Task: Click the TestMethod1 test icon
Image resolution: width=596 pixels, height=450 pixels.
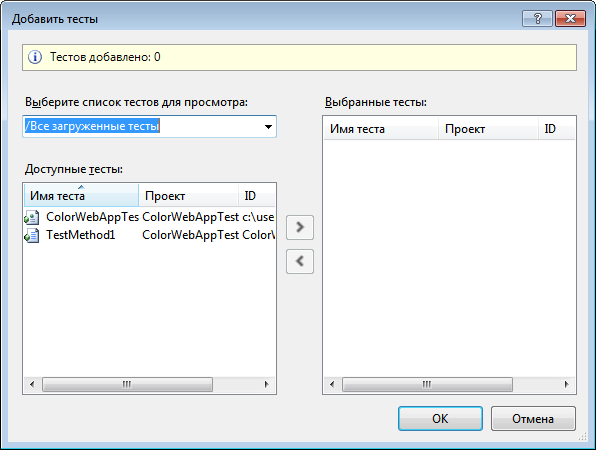Action: [32, 236]
